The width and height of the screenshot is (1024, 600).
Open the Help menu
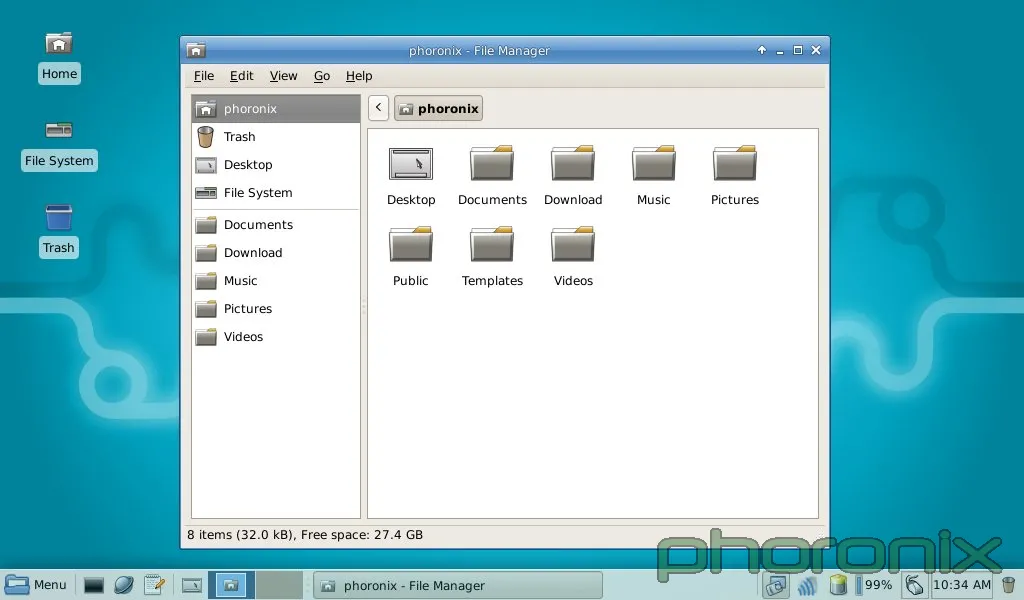click(x=359, y=76)
